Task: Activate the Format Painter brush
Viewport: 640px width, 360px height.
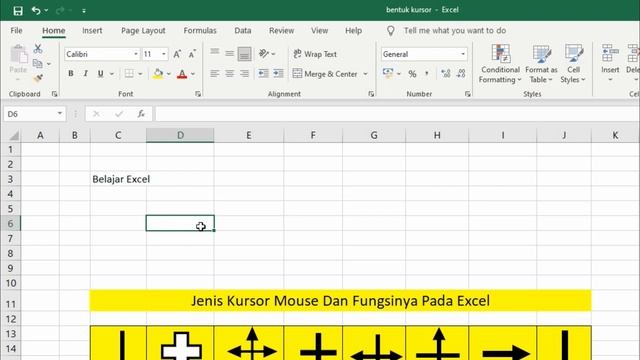Action: (x=38, y=78)
